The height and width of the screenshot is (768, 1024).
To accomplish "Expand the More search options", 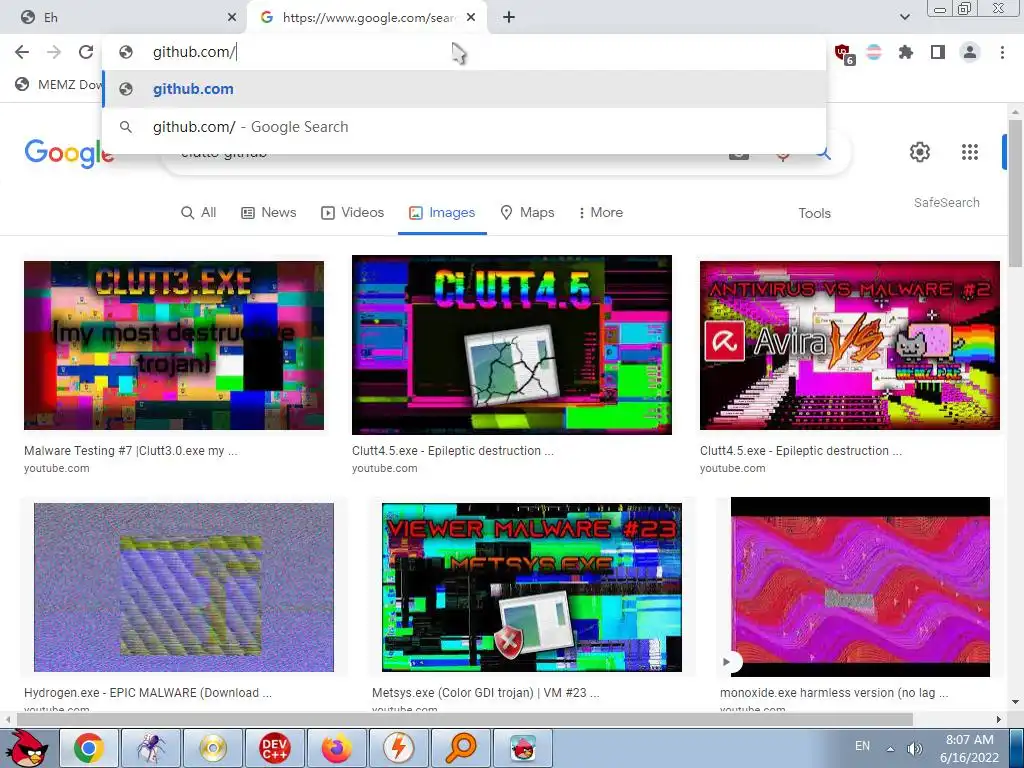I will point(600,213).
